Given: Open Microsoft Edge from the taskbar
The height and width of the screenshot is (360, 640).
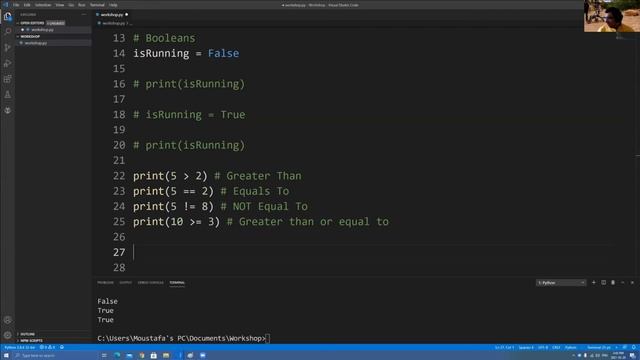Looking at the screenshot, I should click(x=117, y=356).
